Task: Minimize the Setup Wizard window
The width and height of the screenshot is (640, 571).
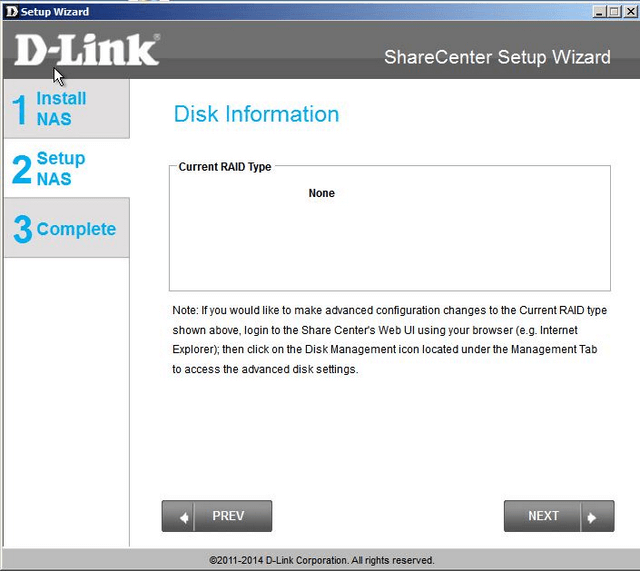Action: (x=599, y=11)
